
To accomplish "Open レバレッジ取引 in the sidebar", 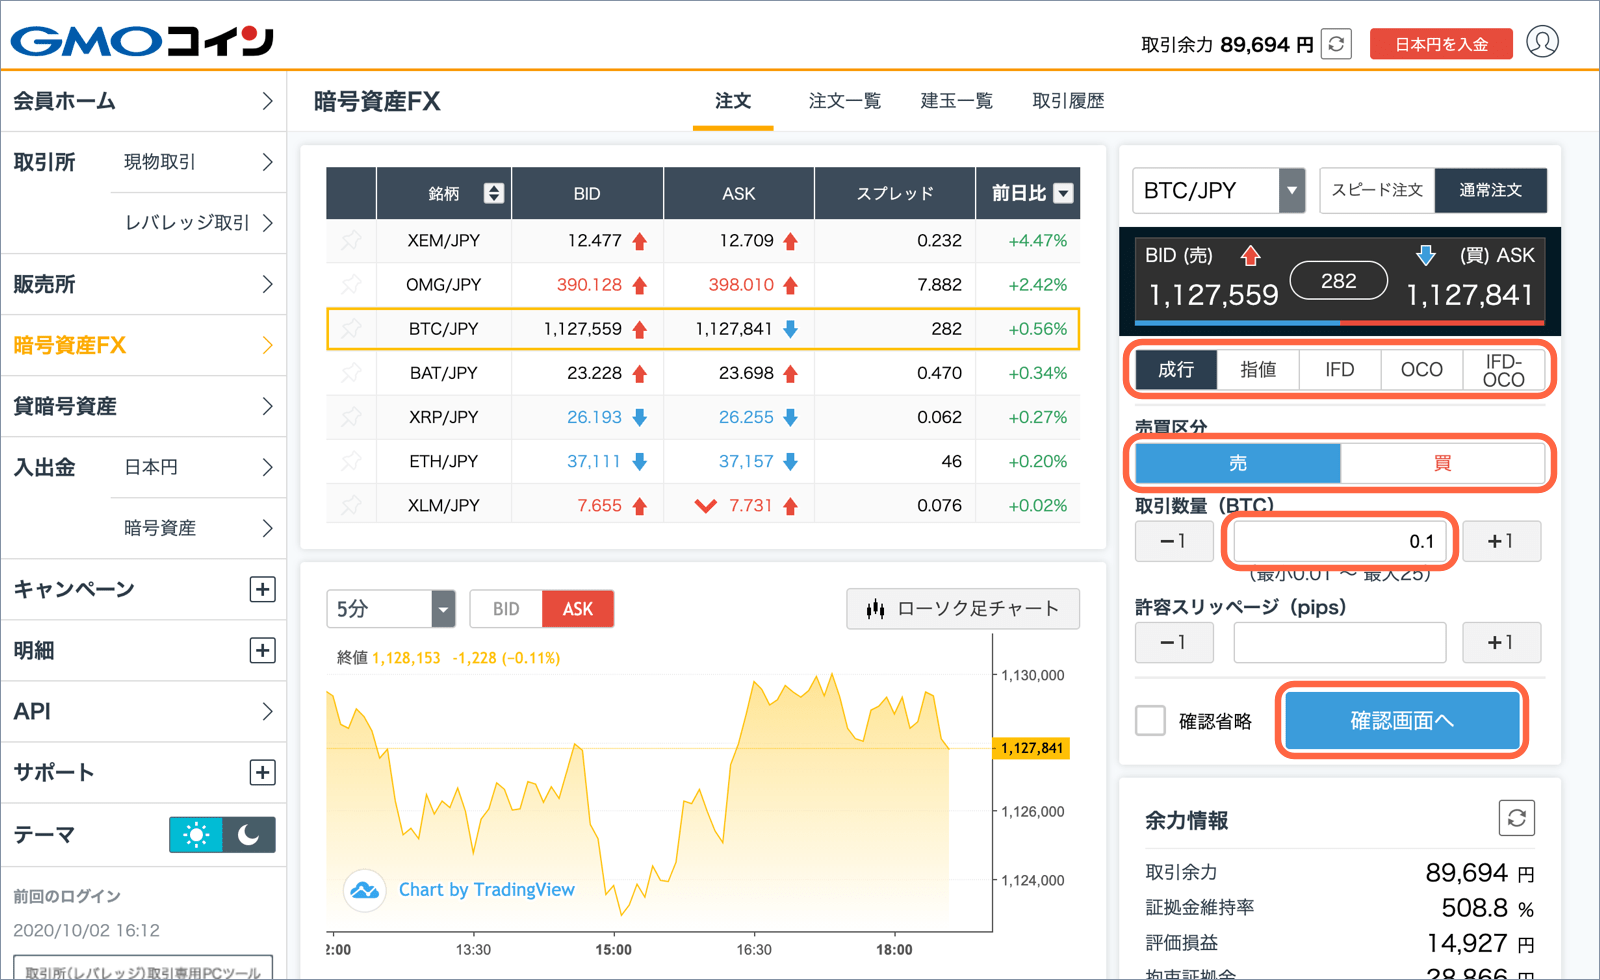I will point(198,223).
